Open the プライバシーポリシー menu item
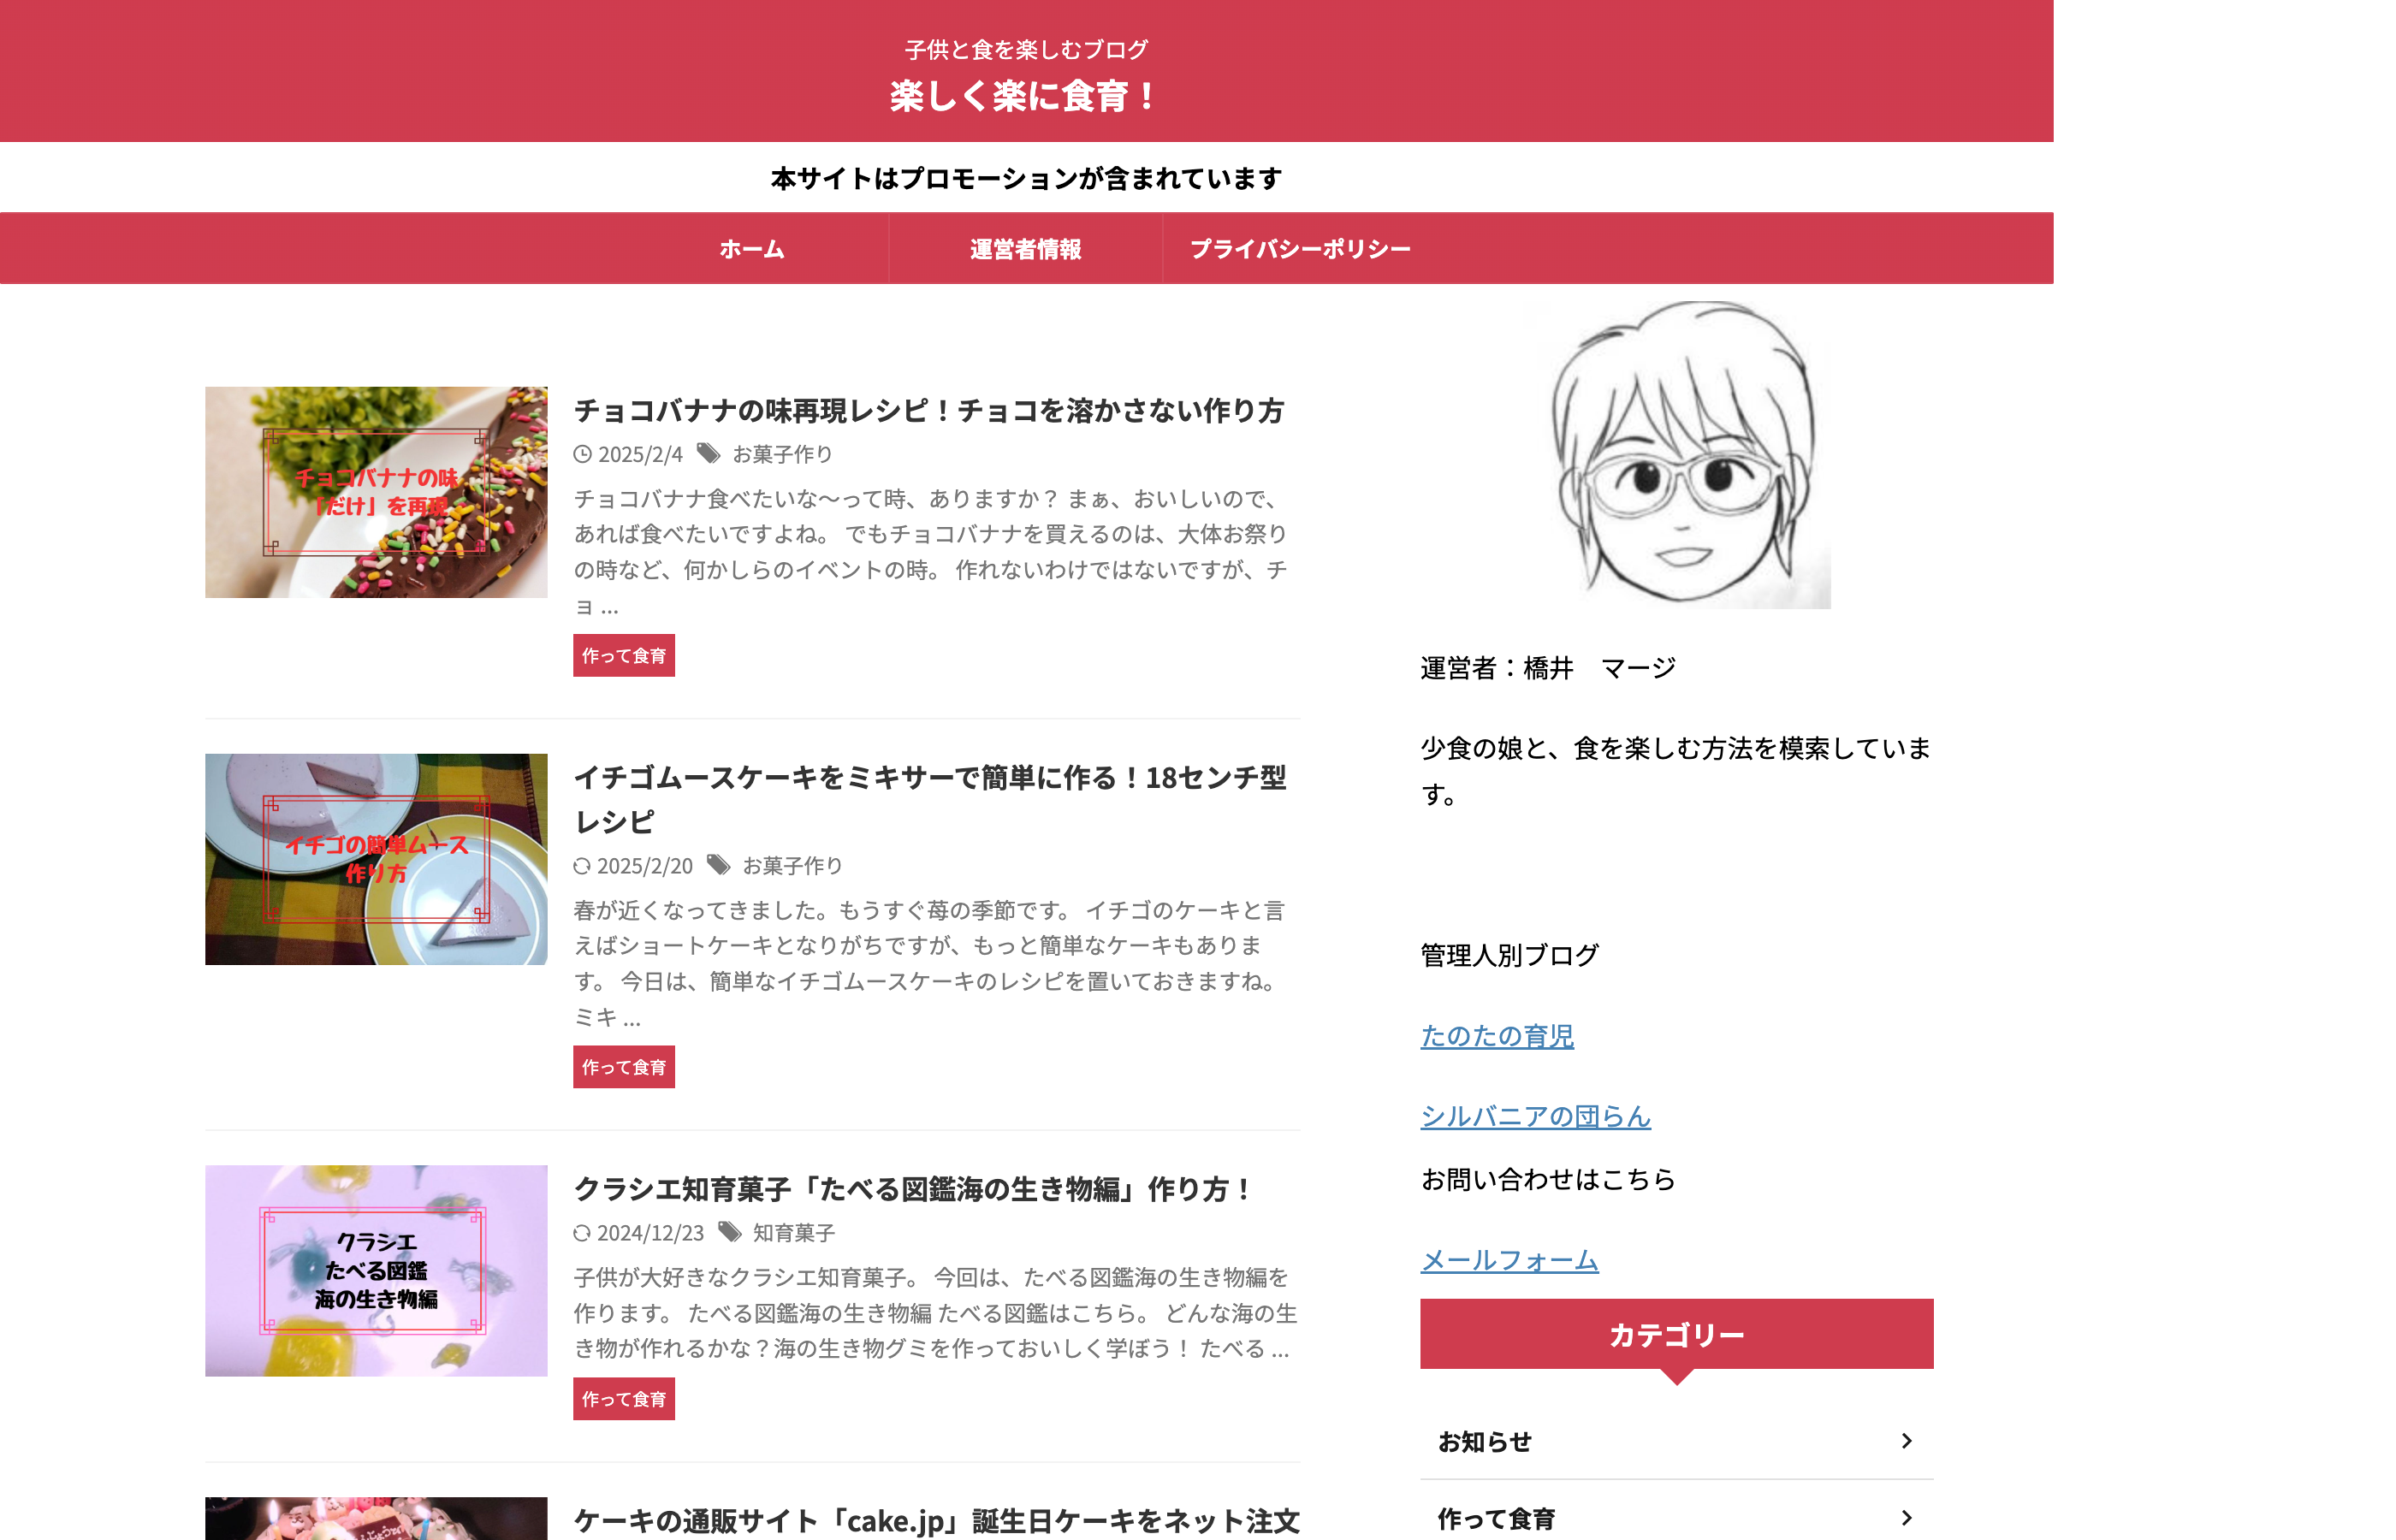Viewport: 2396px width, 1540px height. click(x=1299, y=249)
